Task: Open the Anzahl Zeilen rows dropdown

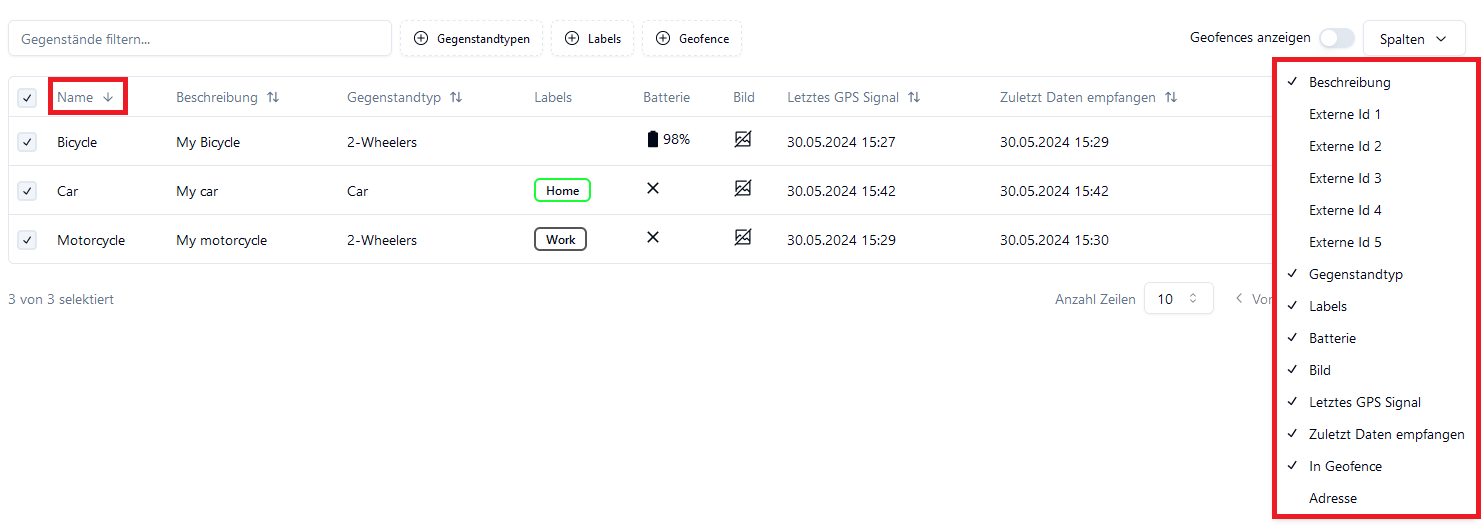Action: (x=1178, y=299)
